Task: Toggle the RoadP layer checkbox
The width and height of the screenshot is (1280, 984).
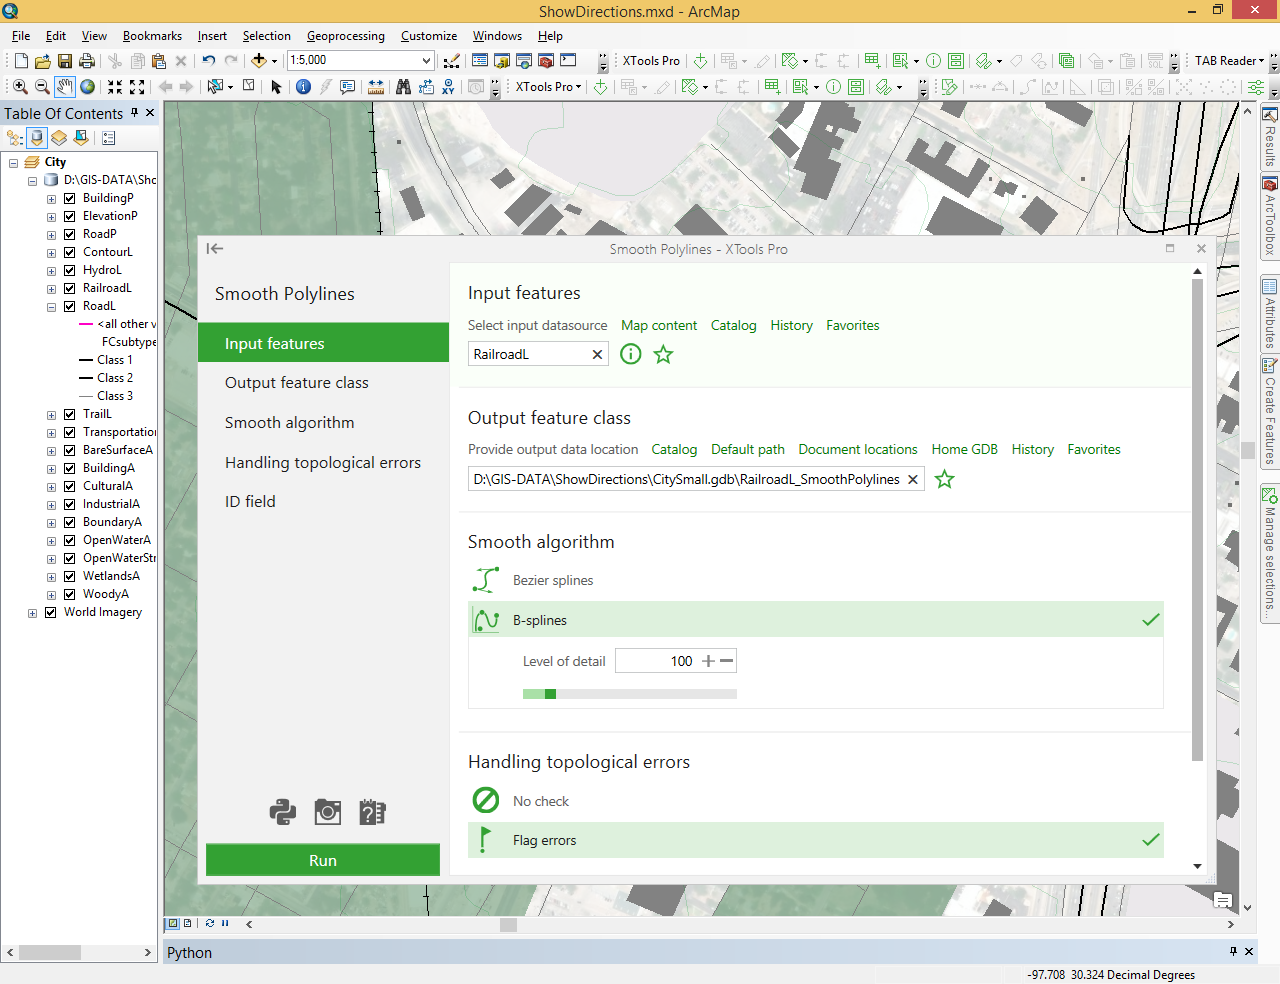Action: 70,234
